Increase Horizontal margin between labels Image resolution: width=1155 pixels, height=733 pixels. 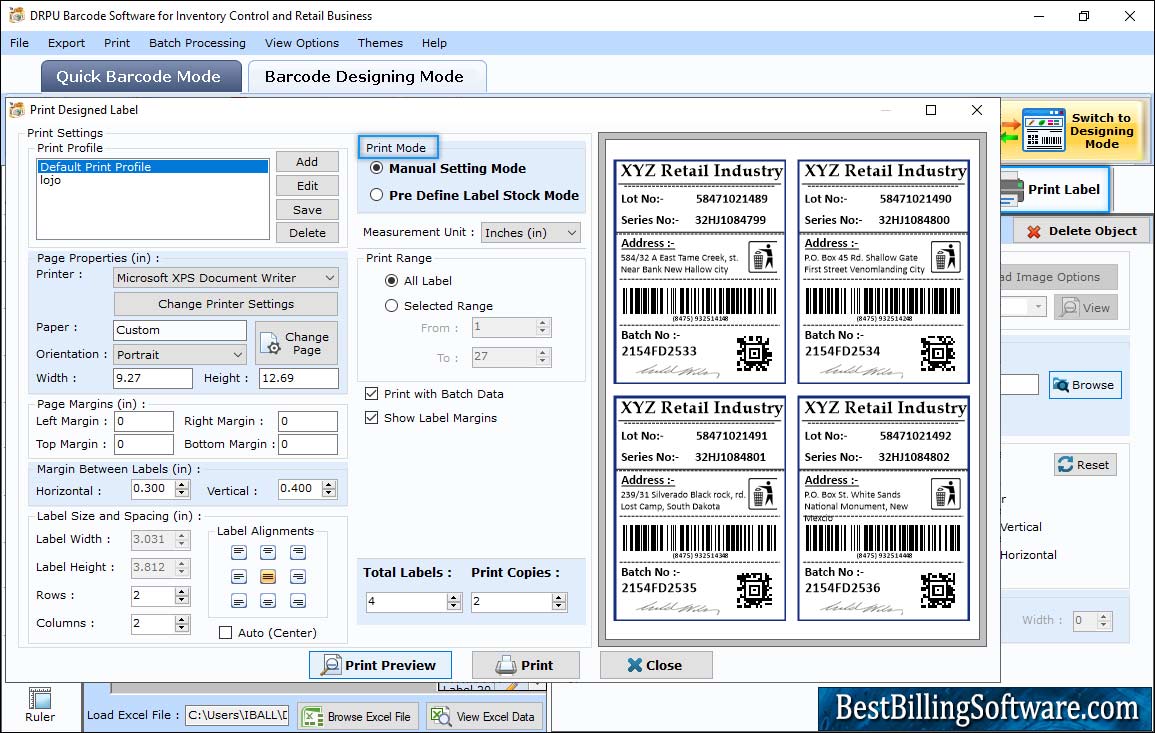[182, 484]
